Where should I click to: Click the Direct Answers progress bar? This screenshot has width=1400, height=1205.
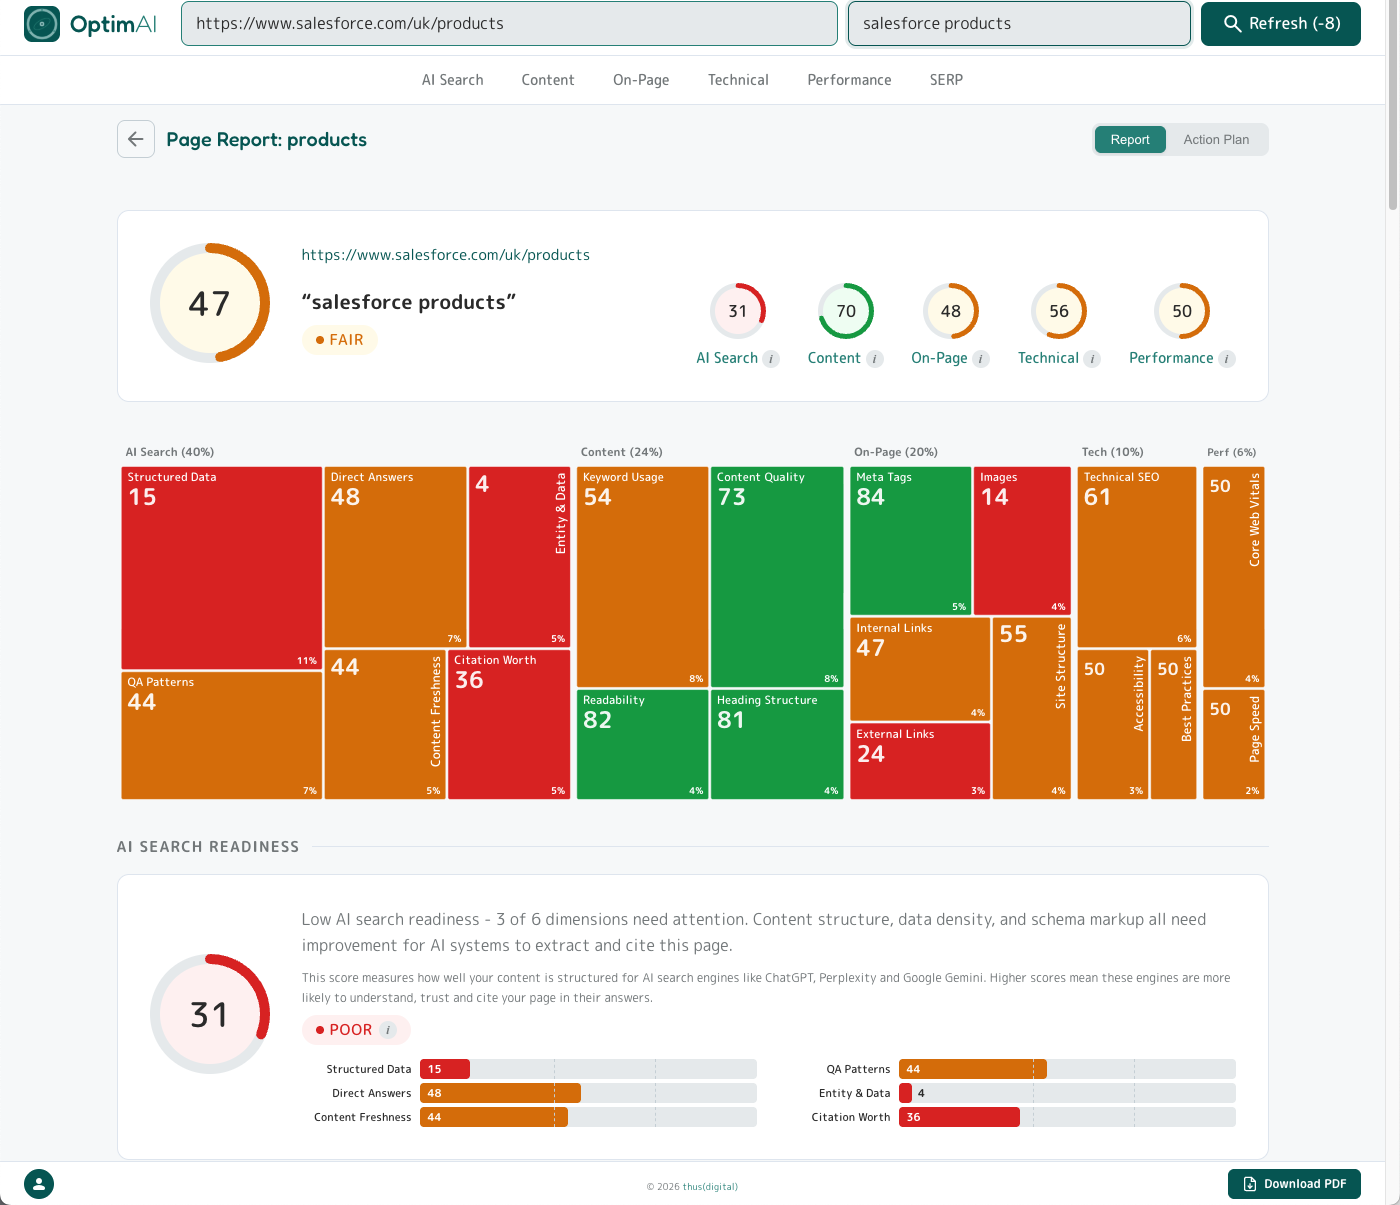[588, 1093]
